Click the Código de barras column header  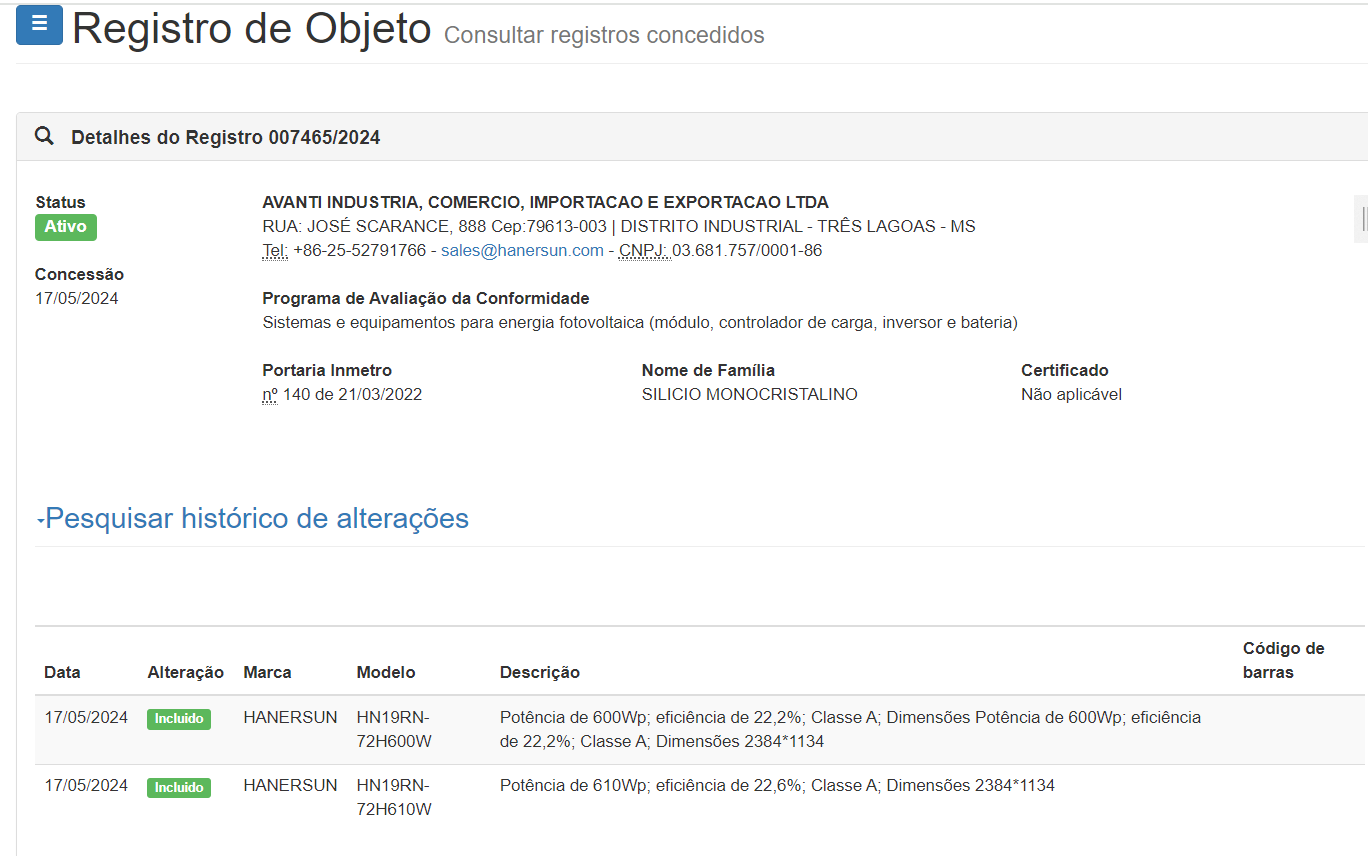[1283, 660]
